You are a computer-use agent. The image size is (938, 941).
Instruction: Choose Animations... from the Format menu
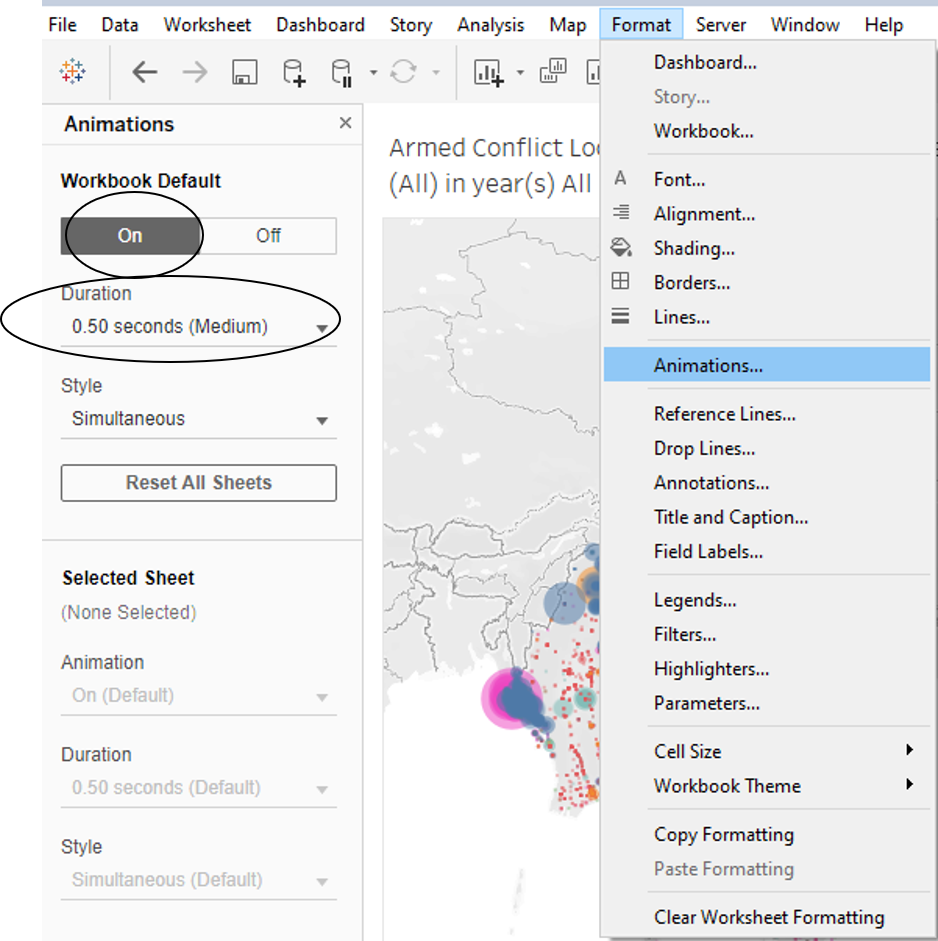coord(708,366)
